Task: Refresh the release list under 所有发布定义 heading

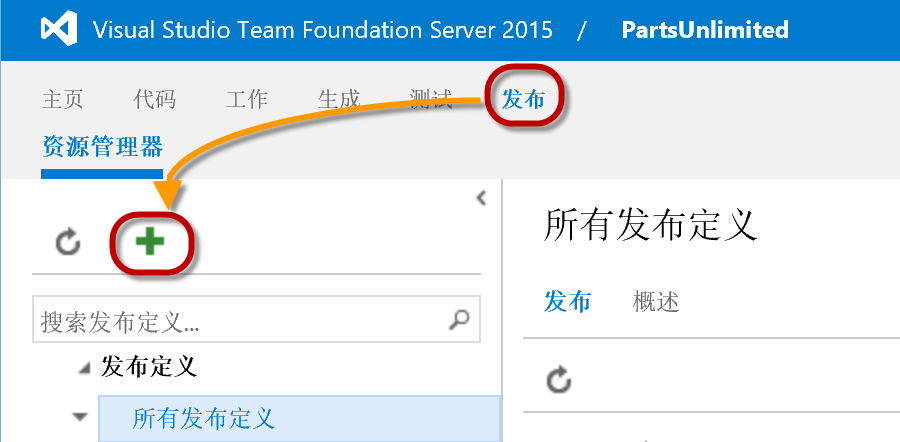Action: coord(558,381)
